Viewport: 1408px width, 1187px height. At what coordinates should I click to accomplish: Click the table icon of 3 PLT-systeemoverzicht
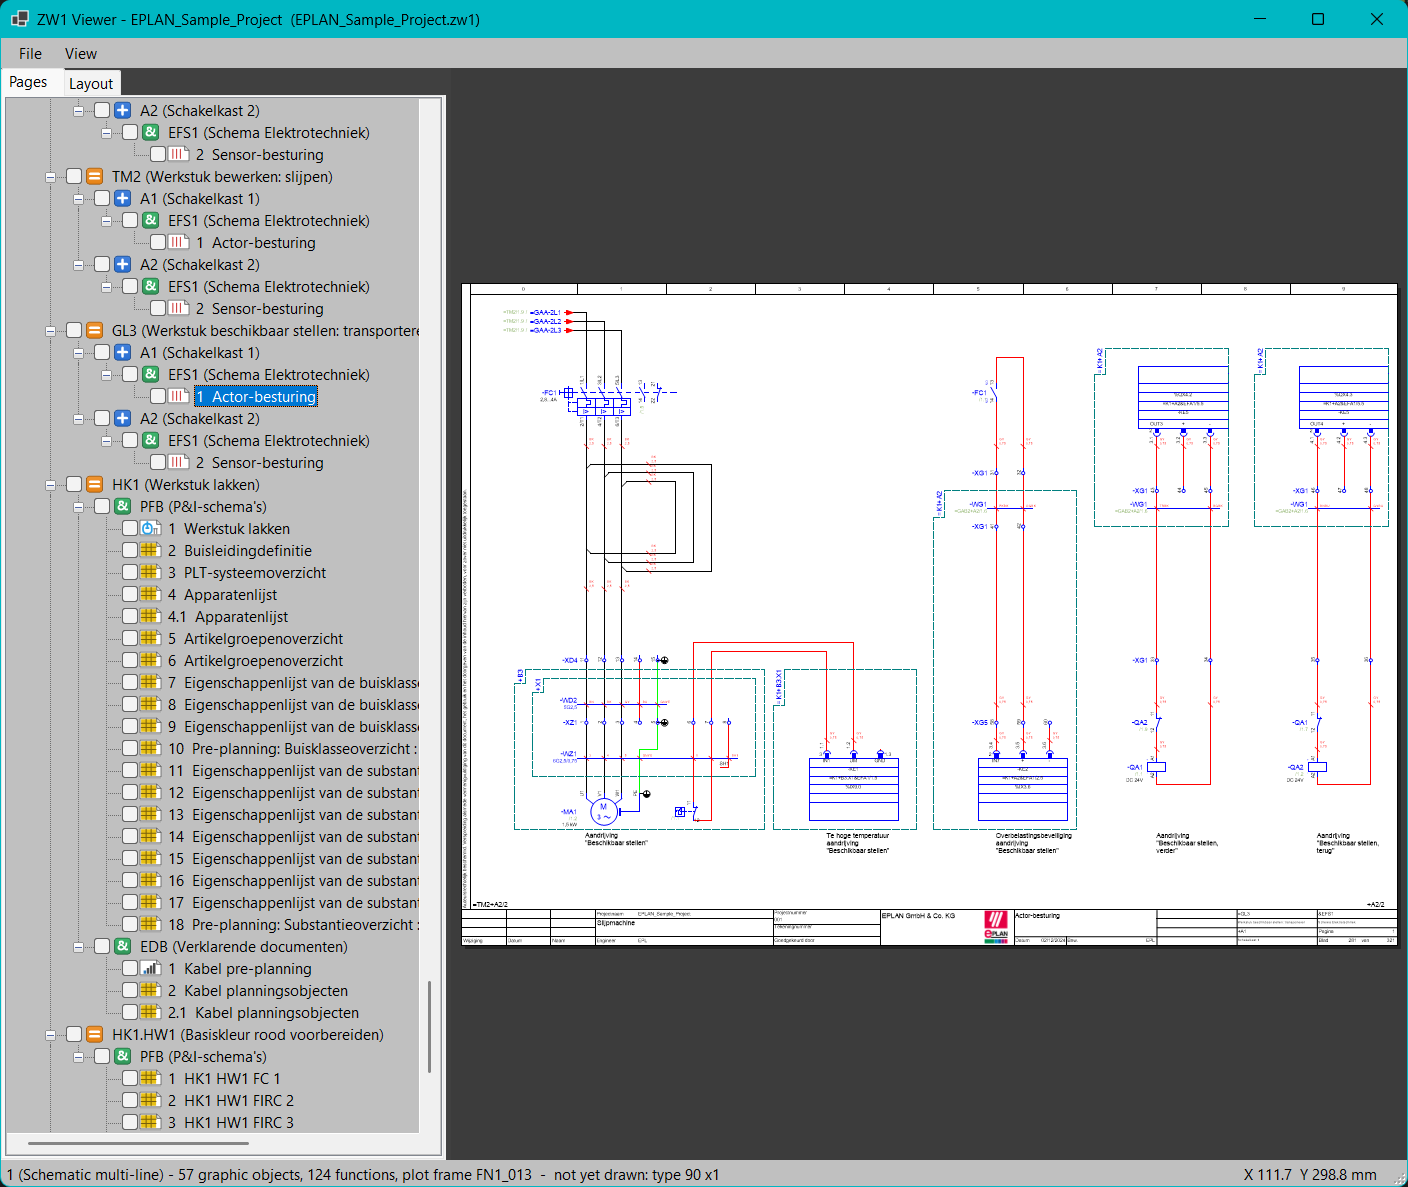tap(150, 573)
